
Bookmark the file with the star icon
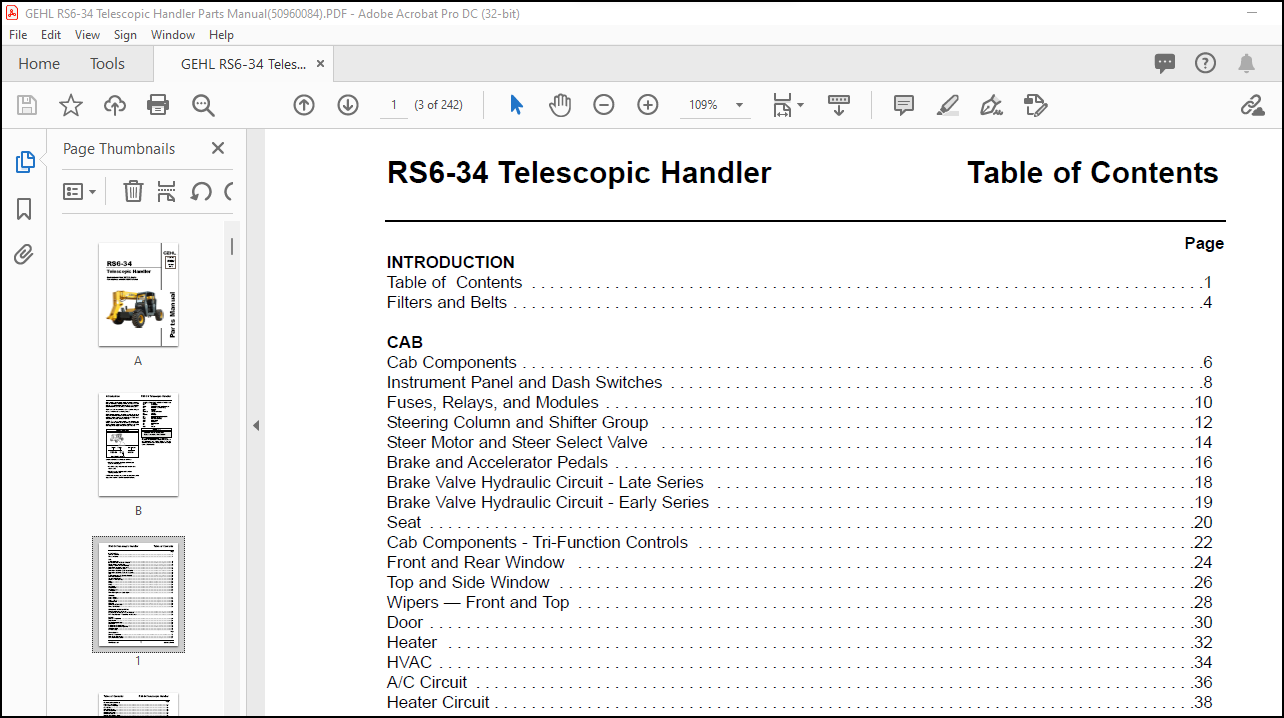[x=71, y=105]
